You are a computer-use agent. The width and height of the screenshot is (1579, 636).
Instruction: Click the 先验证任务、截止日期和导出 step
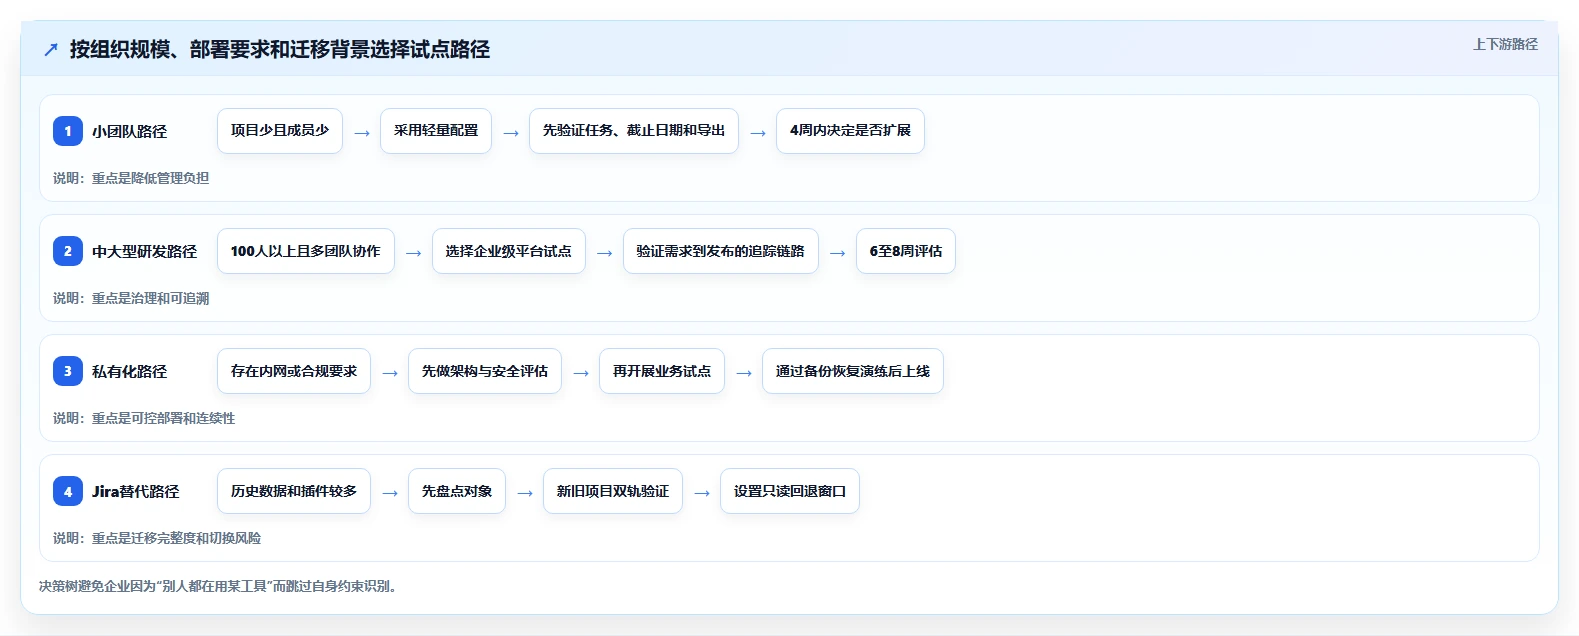634,131
